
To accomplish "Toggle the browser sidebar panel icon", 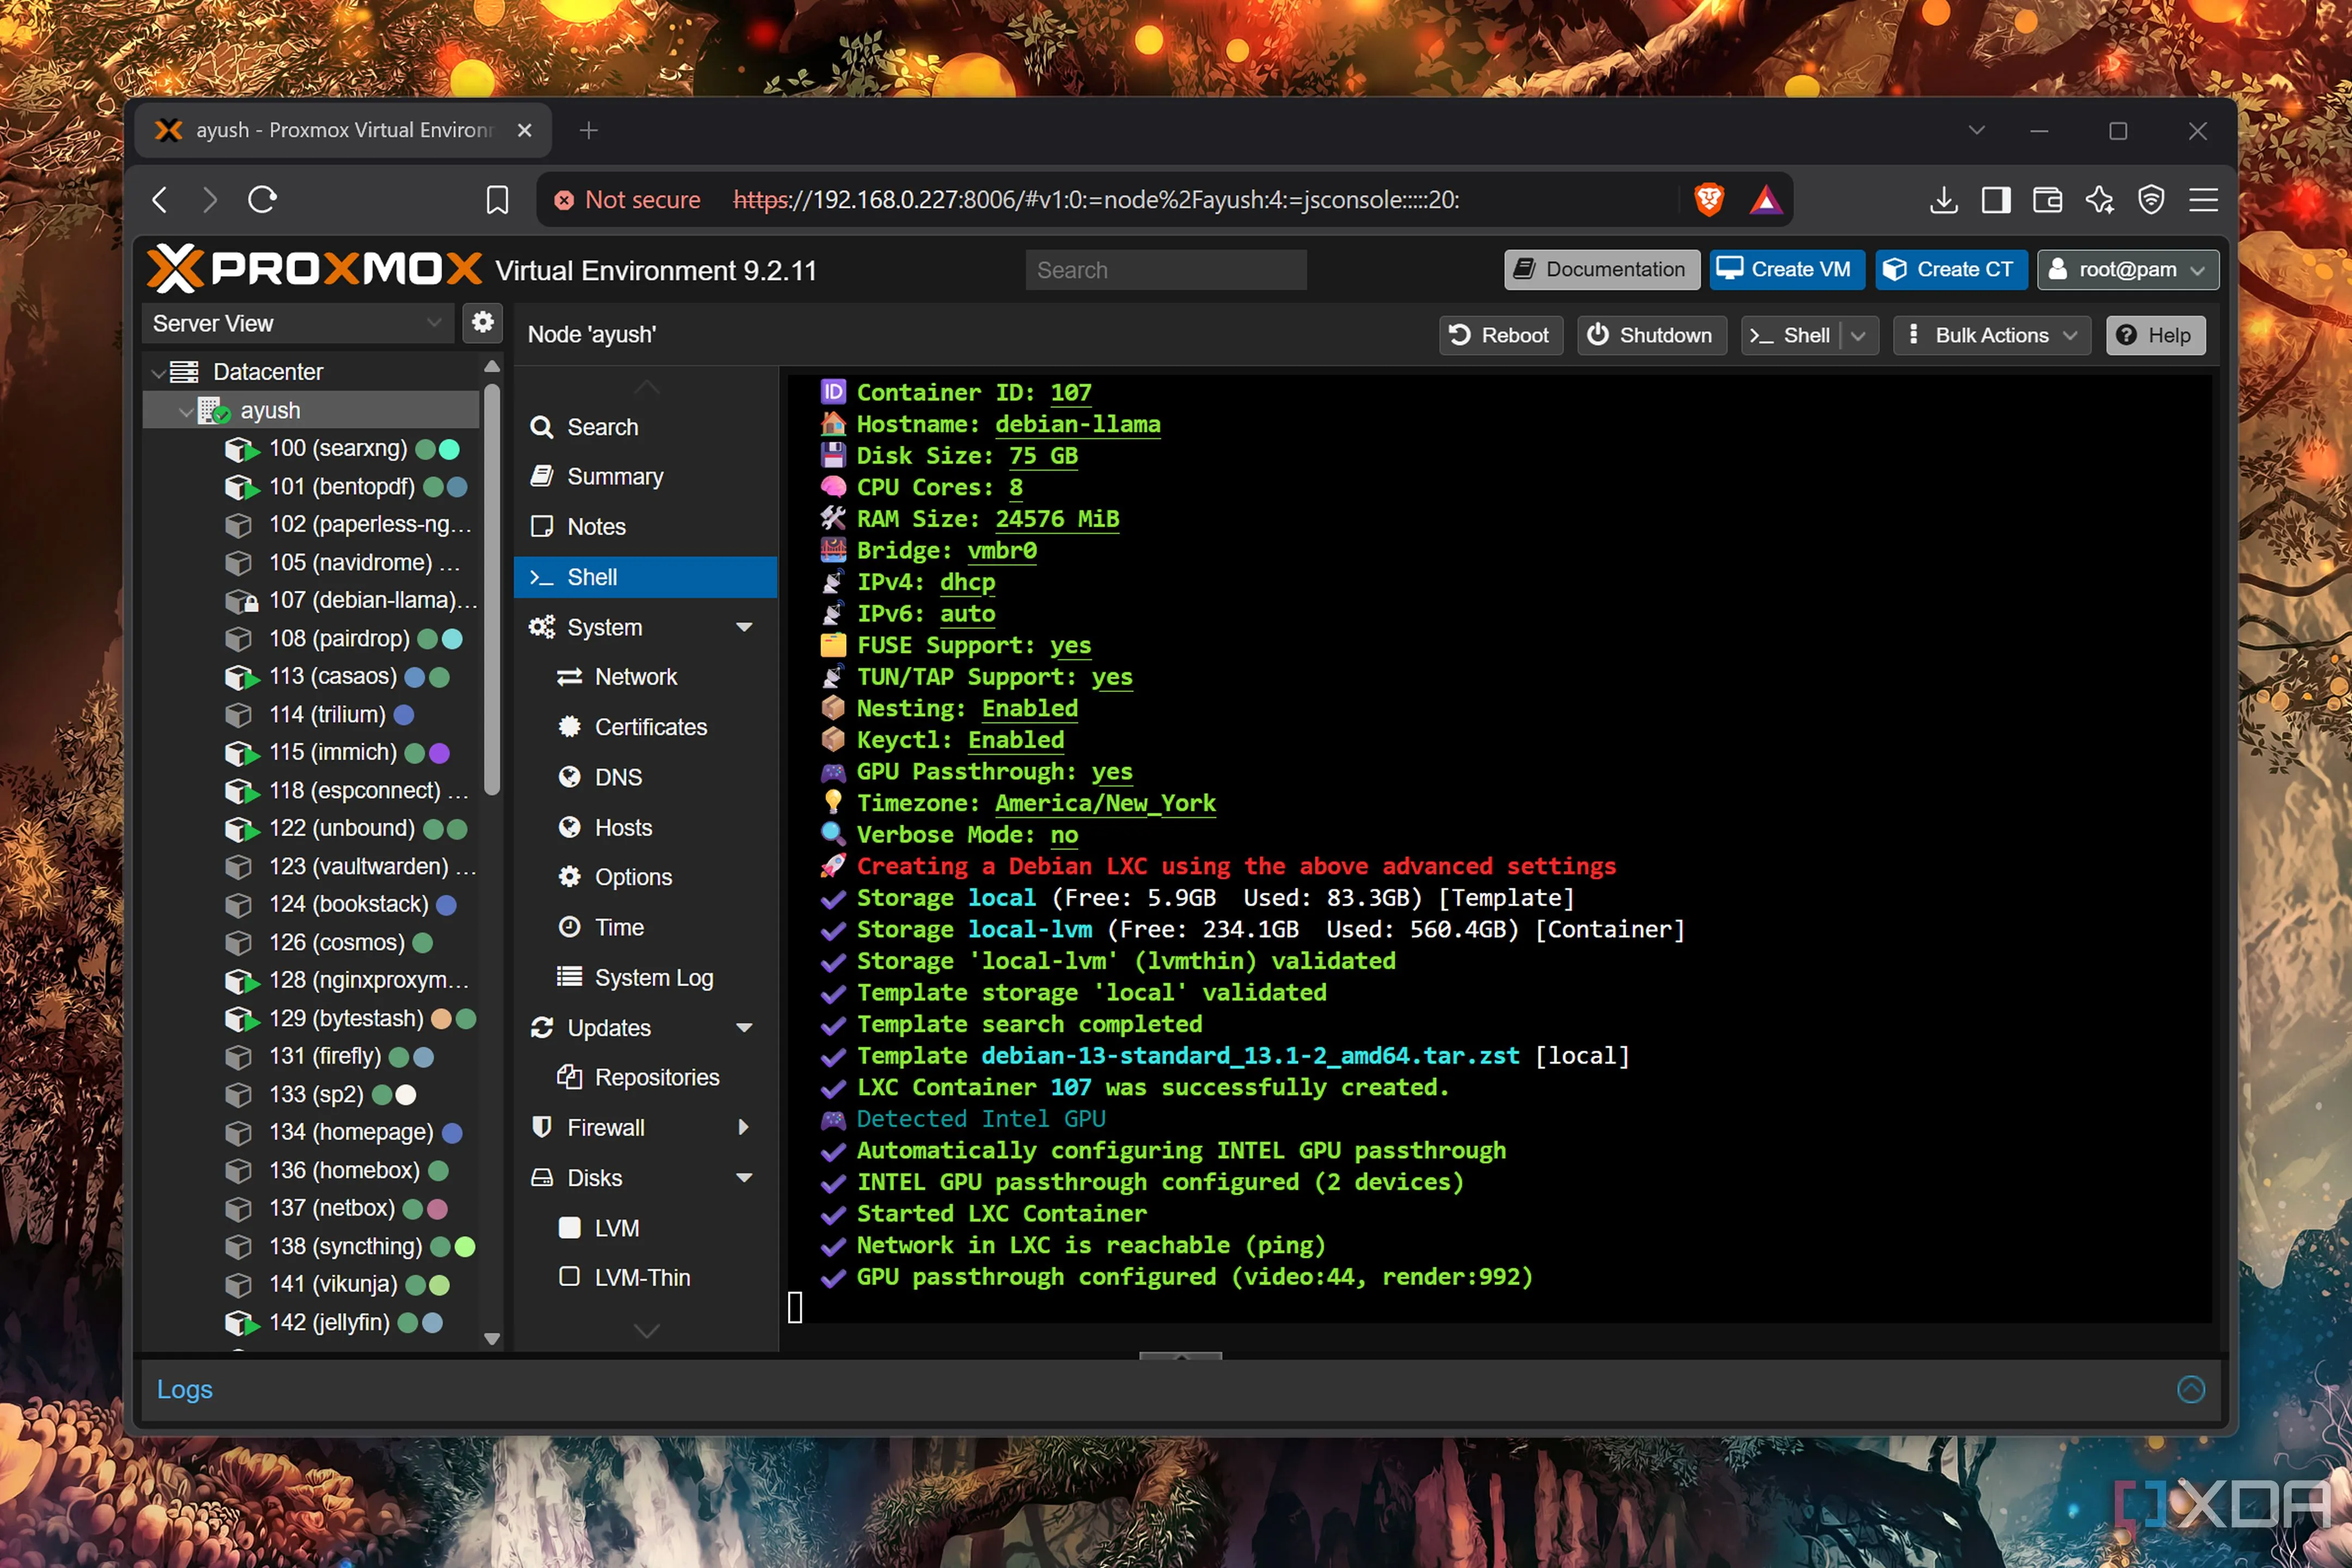I will 1996,200.
